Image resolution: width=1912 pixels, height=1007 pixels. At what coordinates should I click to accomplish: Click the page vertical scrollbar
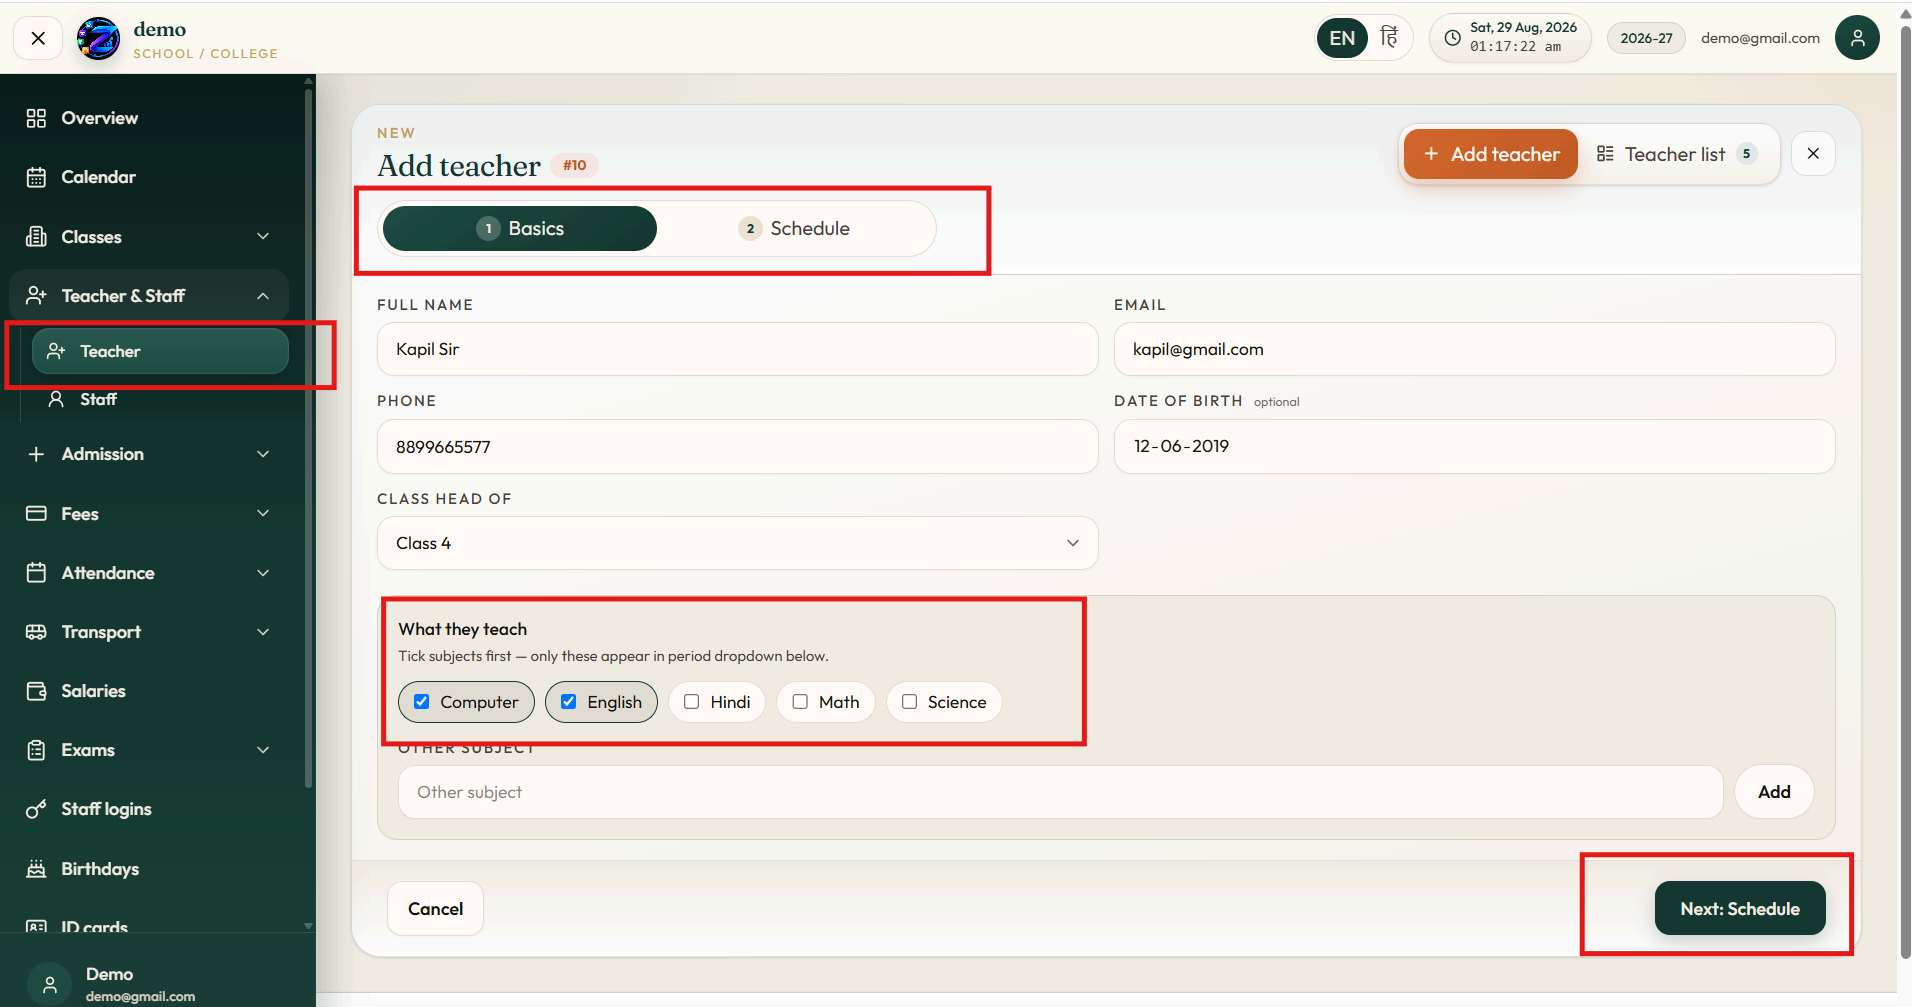[x=1905, y=490]
